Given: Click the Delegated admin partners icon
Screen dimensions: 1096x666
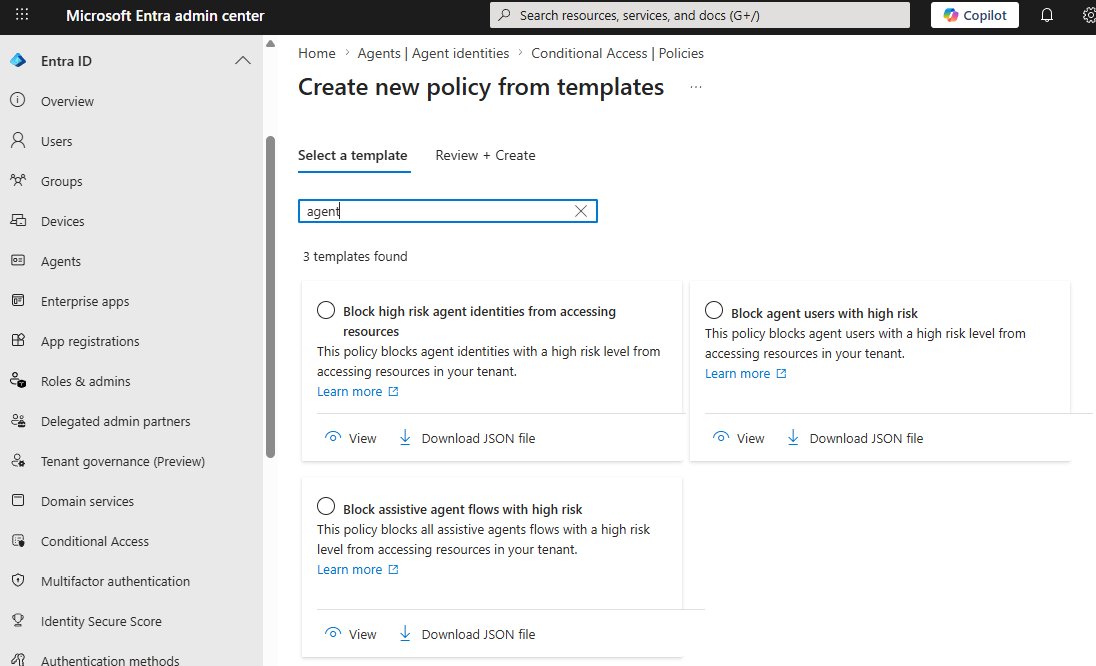Looking at the screenshot, I should click(18, 421).
